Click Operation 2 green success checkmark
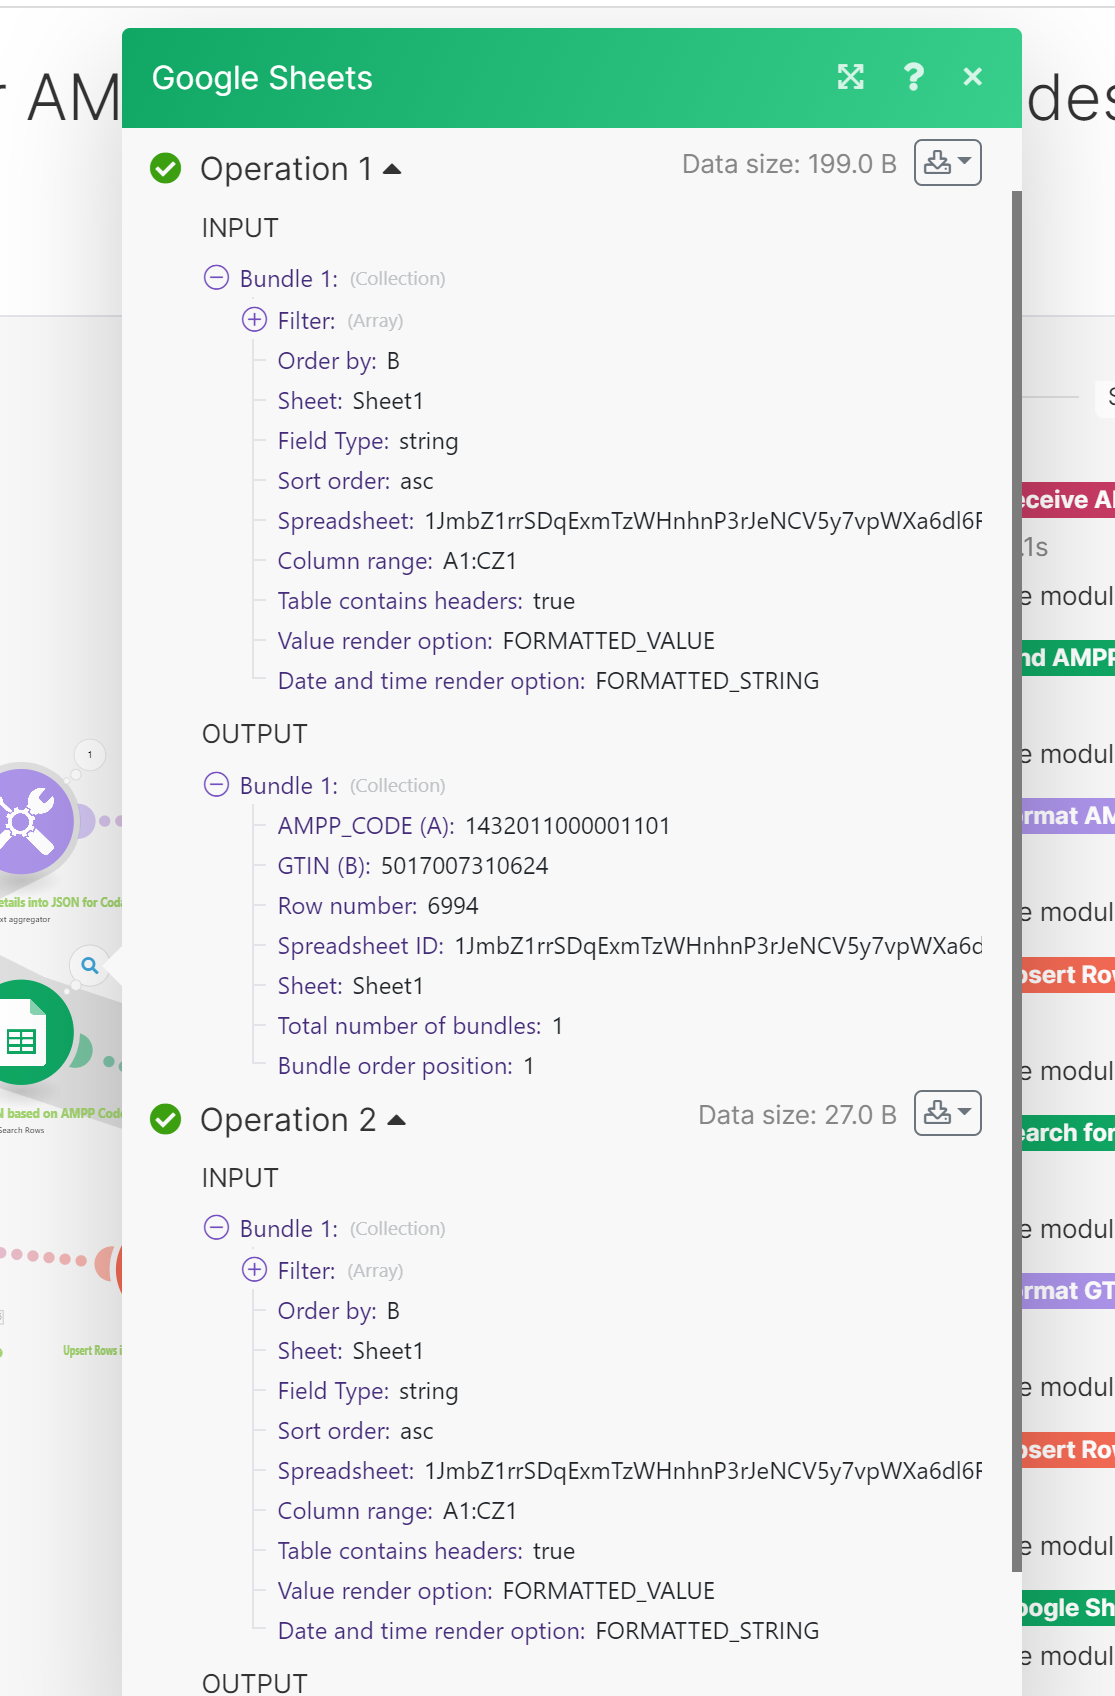Screen dimensions: 1115x1696 pos(166,1120)
